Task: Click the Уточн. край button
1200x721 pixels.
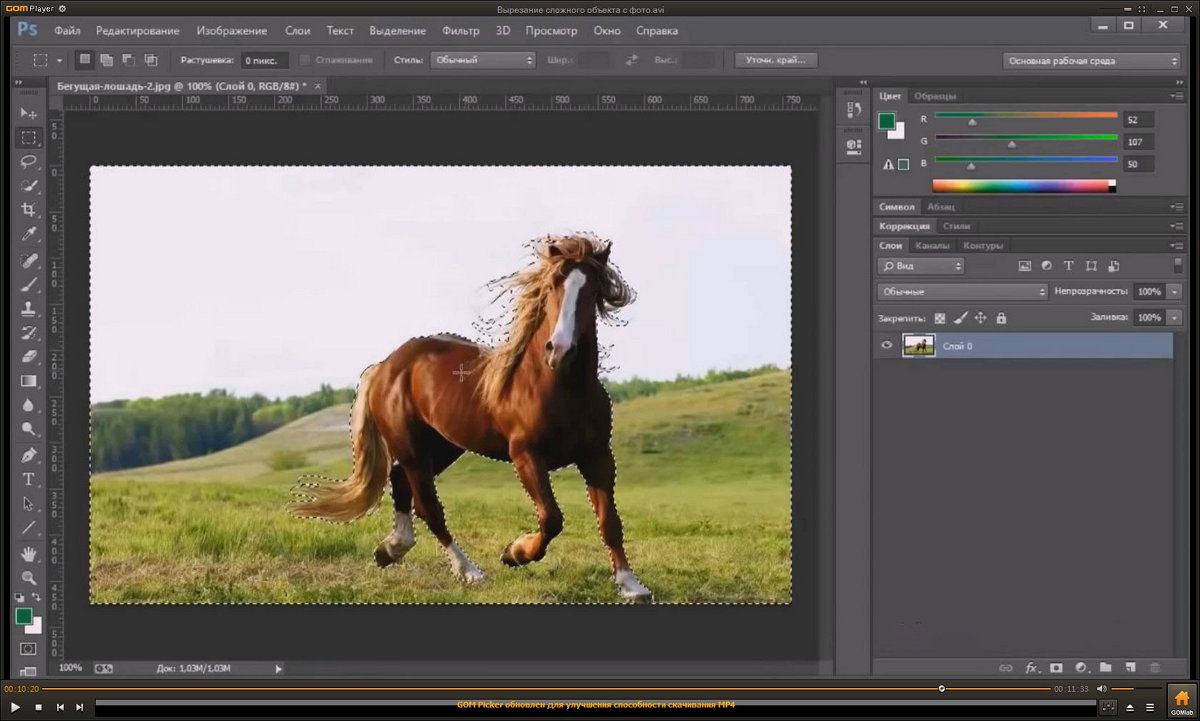Action: 775,60
